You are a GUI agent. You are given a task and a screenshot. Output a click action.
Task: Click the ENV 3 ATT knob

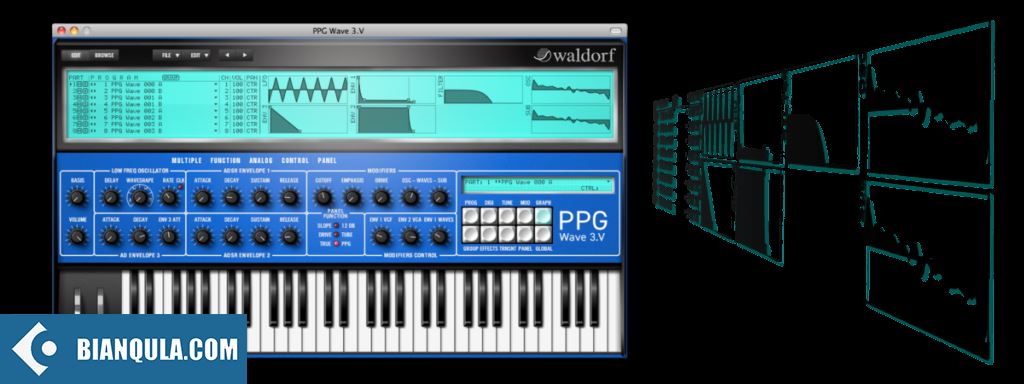[168, 236]
